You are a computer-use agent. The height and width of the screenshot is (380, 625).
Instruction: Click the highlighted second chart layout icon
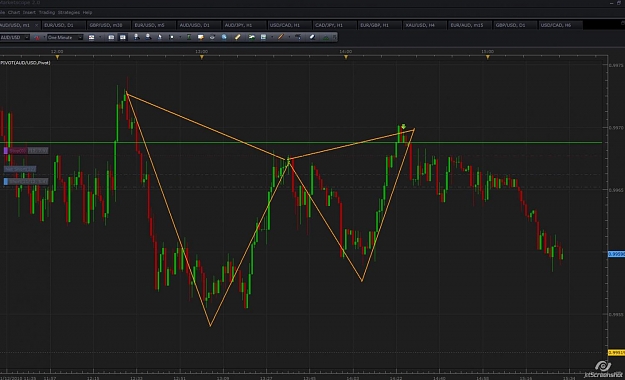123,37
